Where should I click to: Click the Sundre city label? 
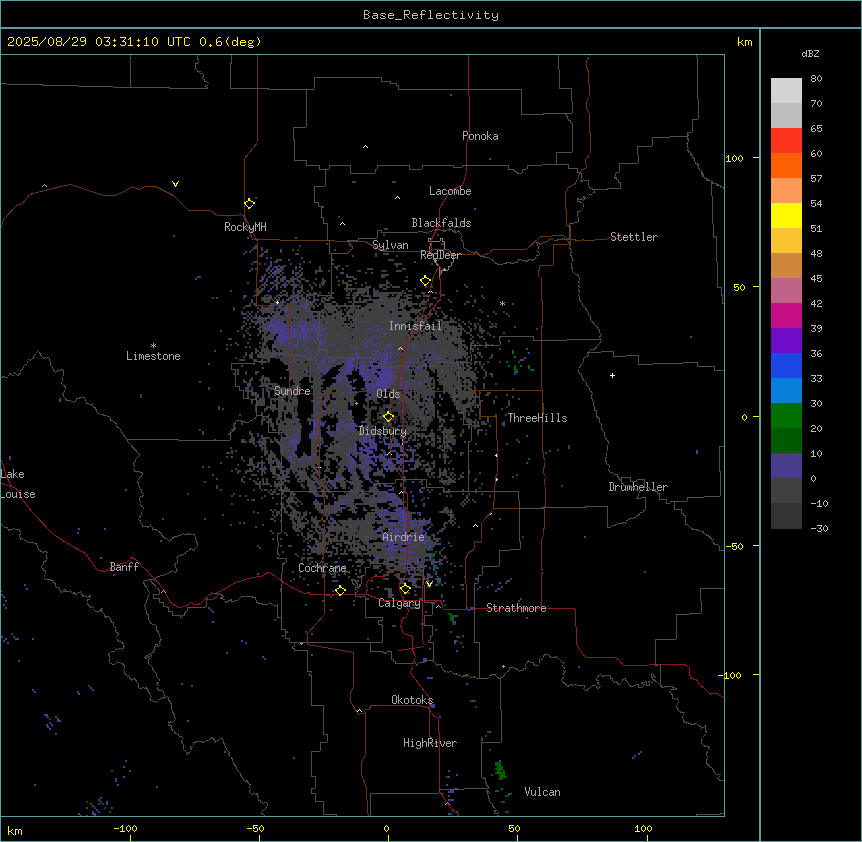click(292, 391)
